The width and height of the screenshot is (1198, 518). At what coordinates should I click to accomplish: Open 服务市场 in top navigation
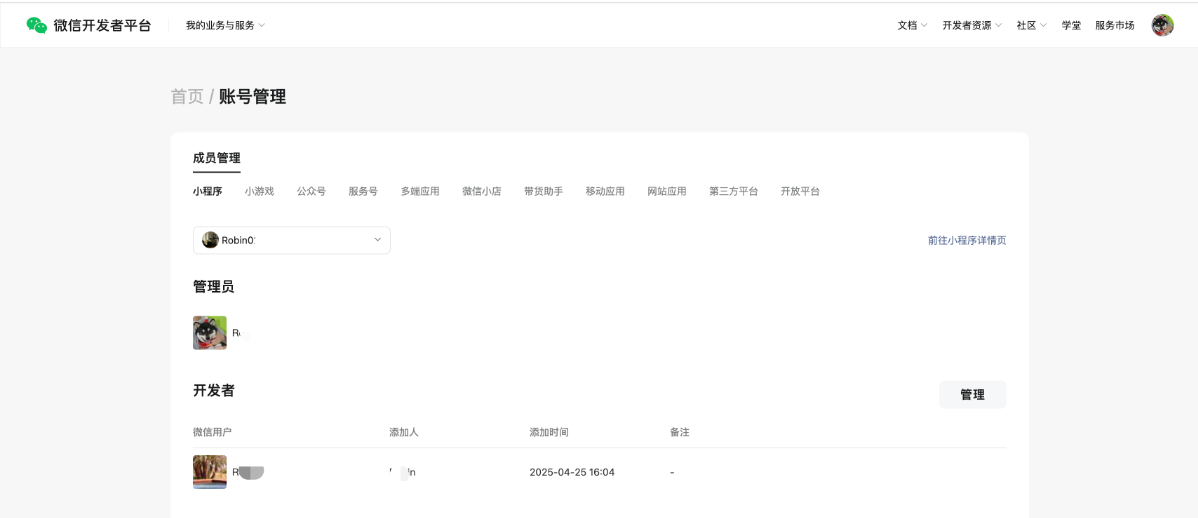tap(1114, 25)
